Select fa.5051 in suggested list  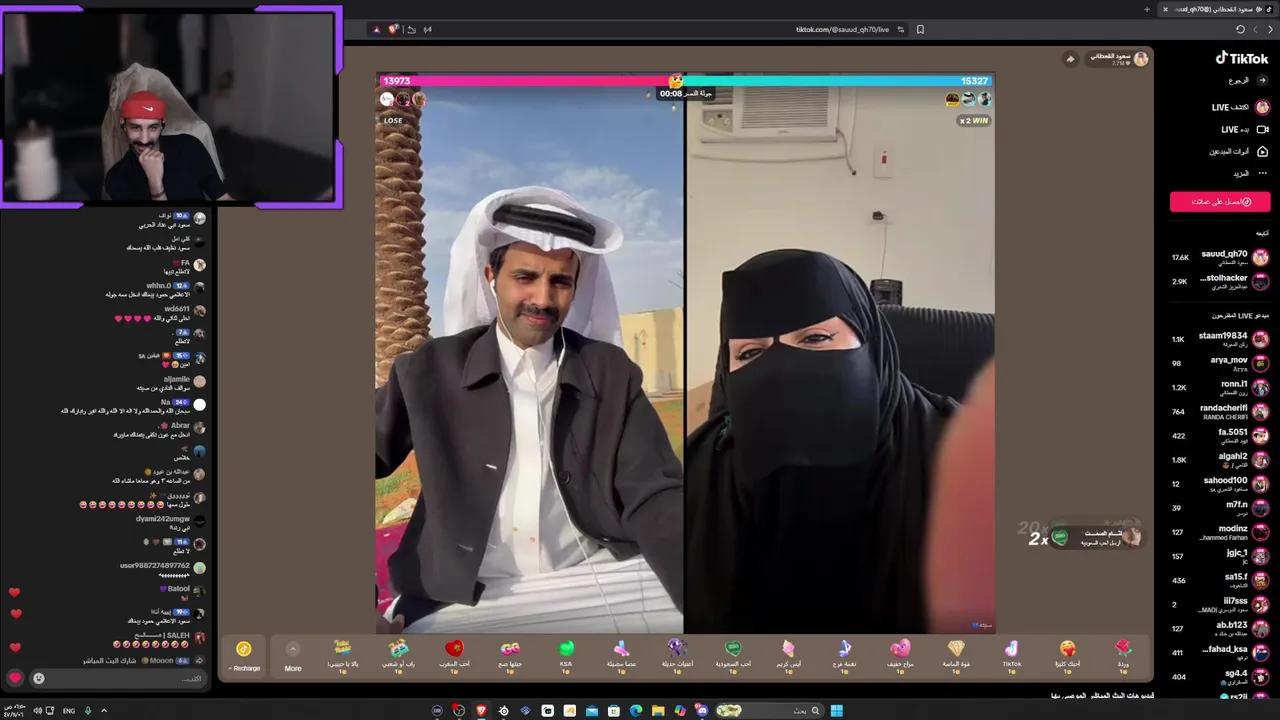(1221, 435)
